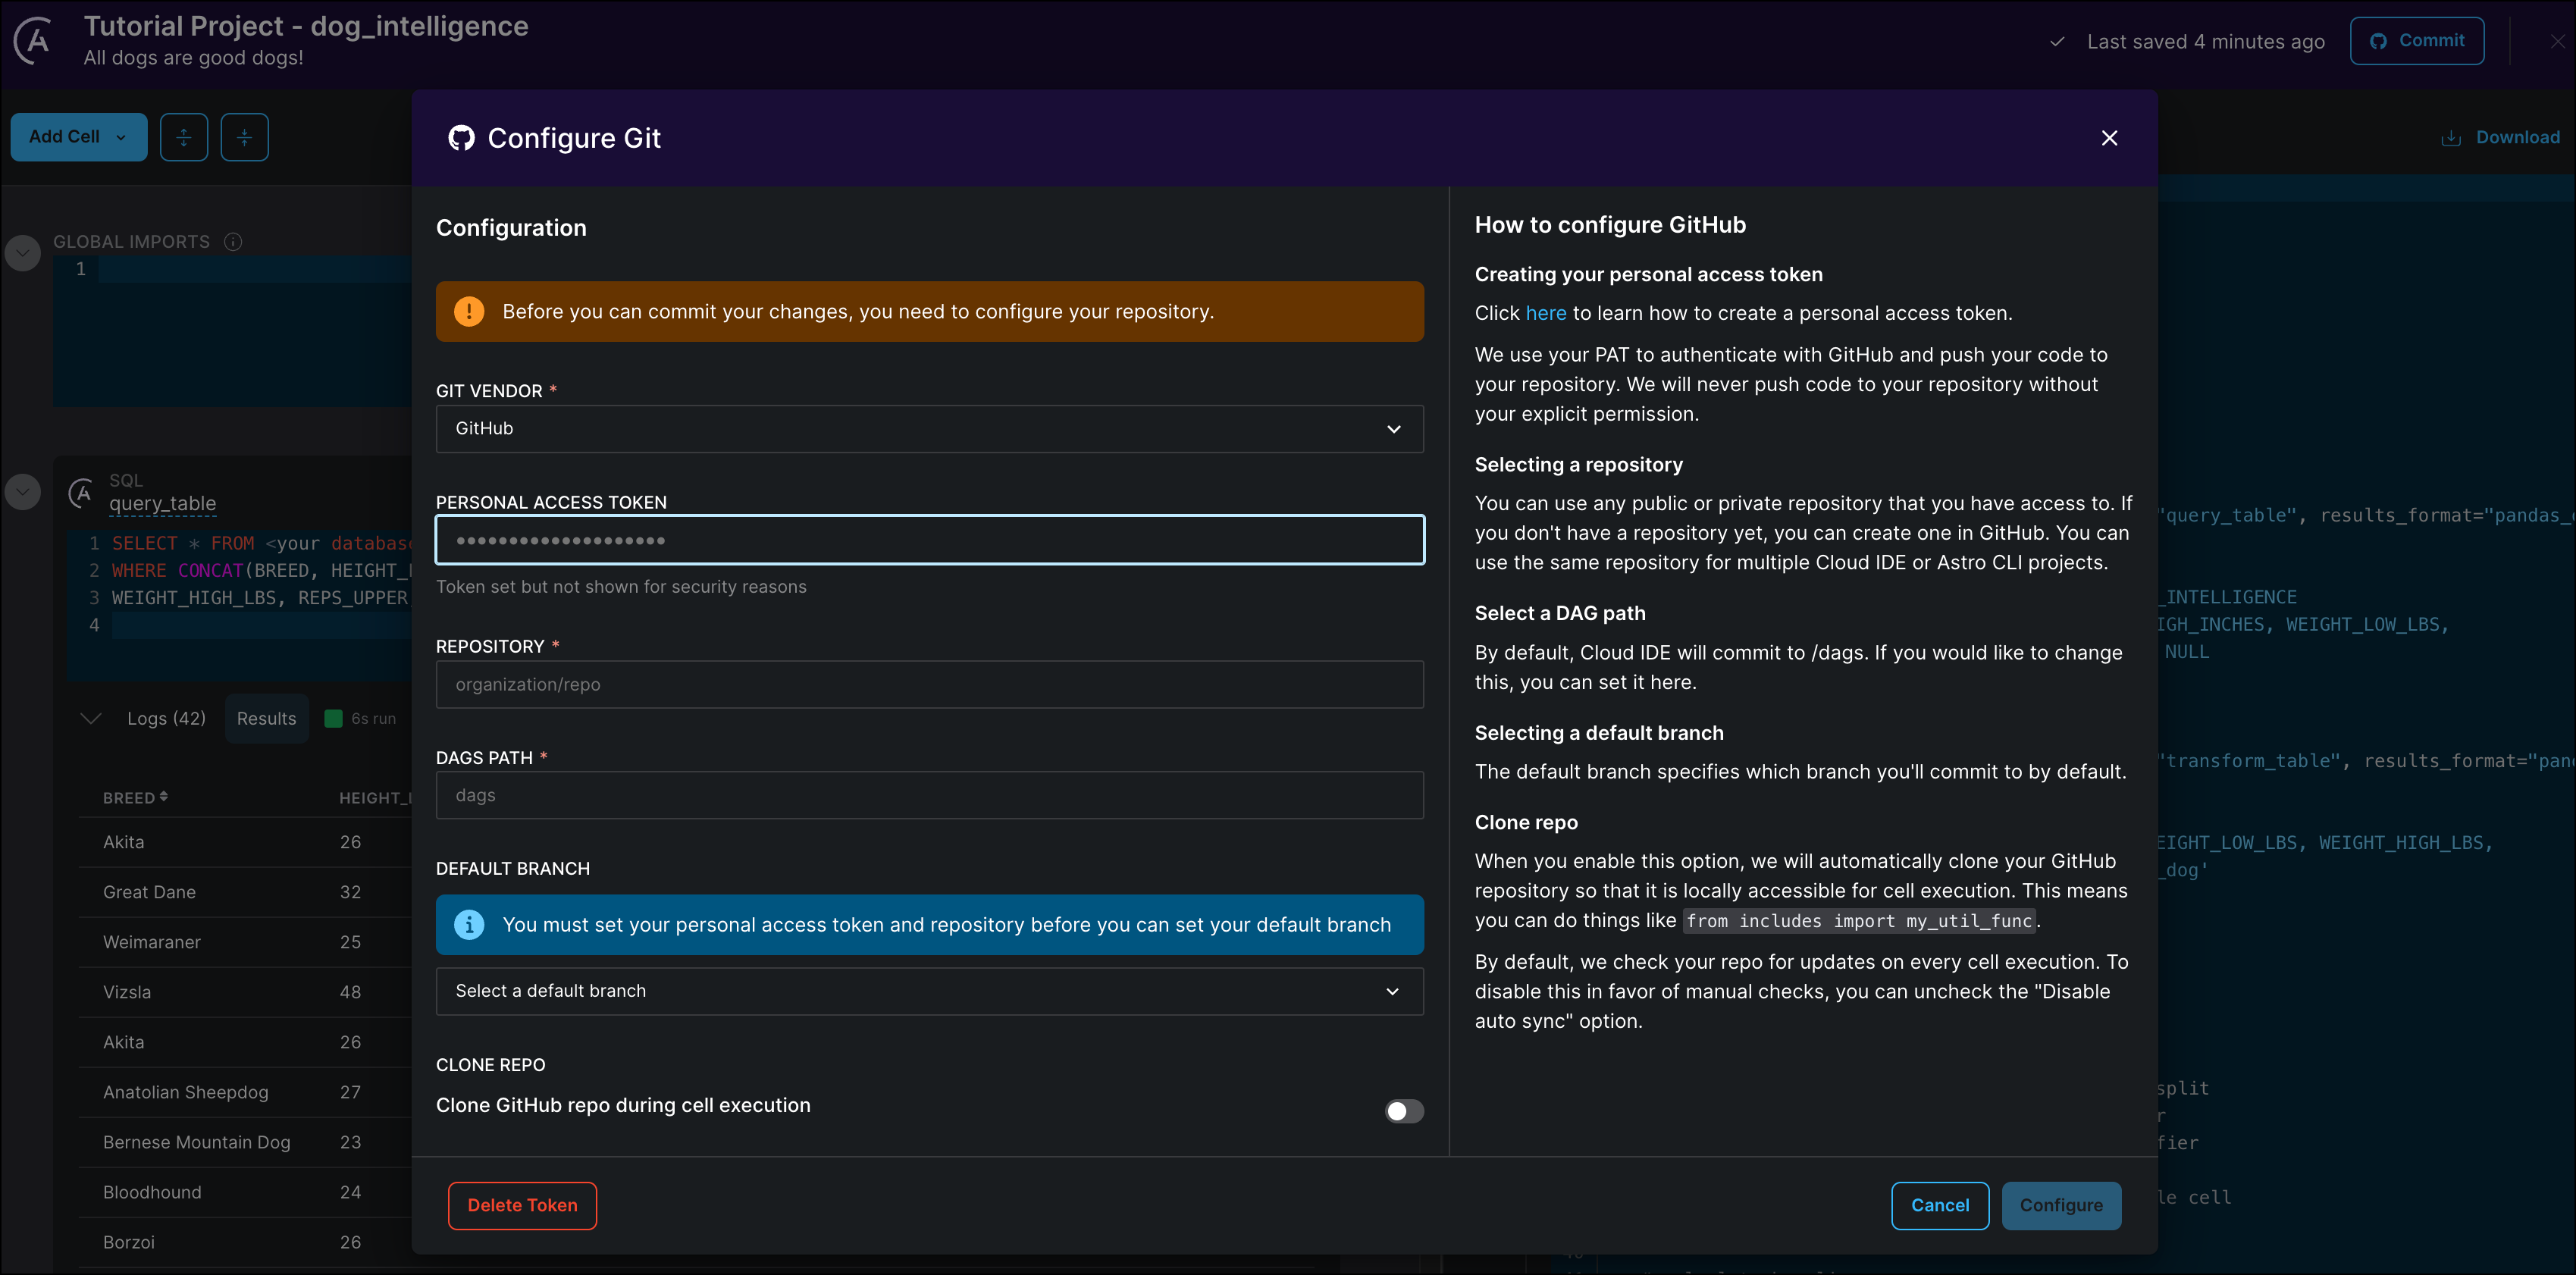Click the expand all cells icon
Screen dimensions: 2576x1275
click(184, 136)
